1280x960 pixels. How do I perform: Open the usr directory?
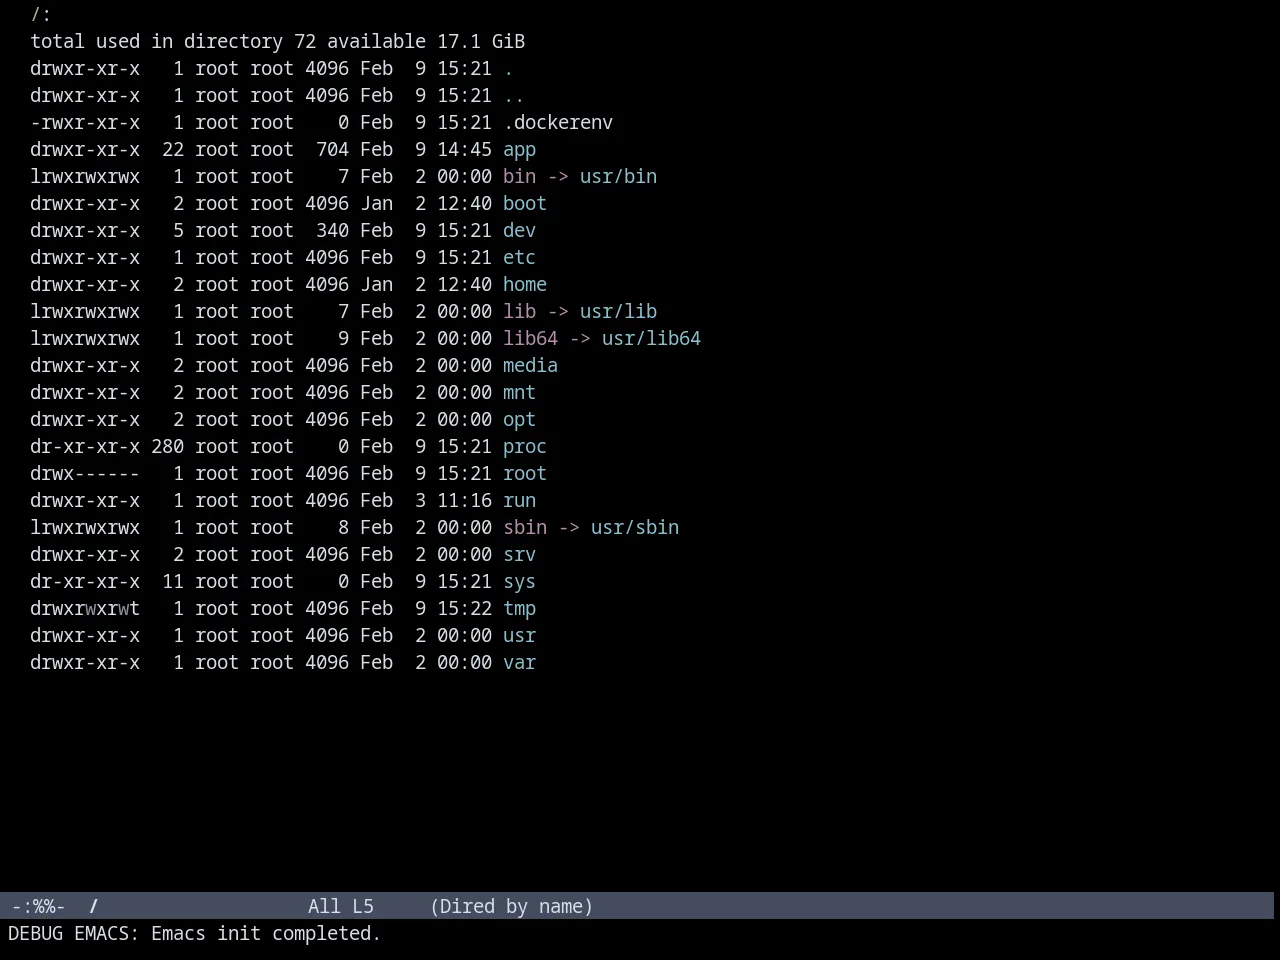point(519,636)
